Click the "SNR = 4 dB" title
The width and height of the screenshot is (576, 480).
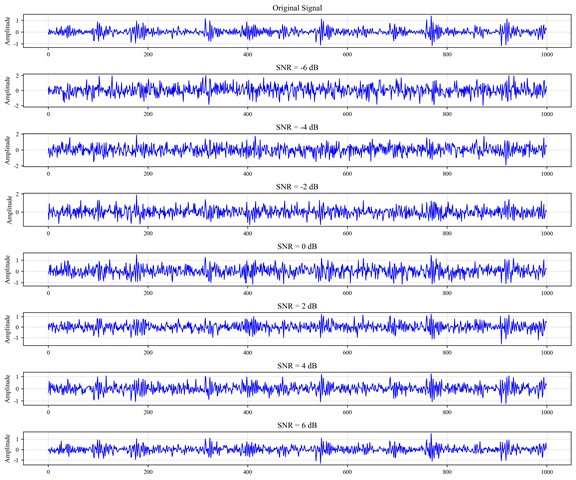297,366
